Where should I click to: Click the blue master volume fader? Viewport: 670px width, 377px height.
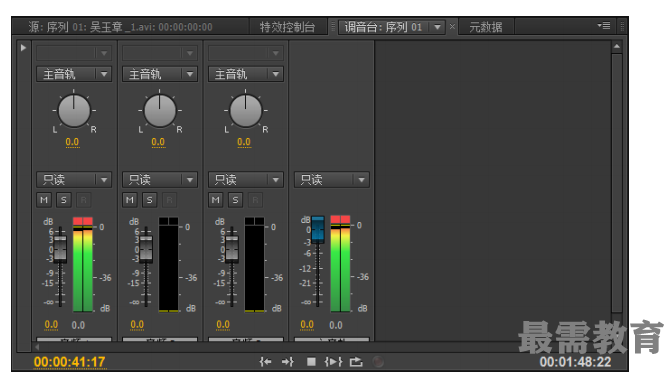[317, 229]
